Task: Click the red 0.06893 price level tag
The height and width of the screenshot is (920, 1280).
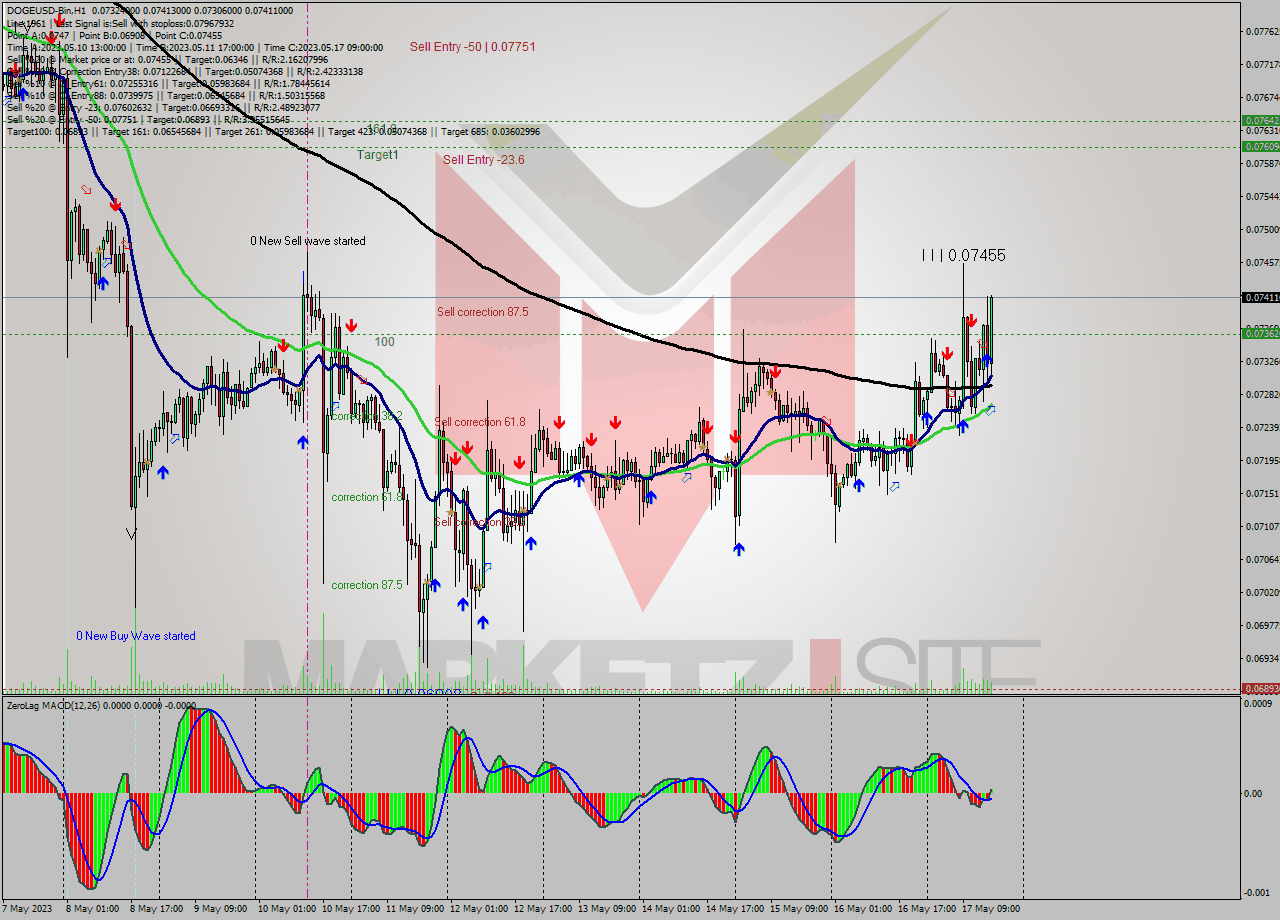Action: [1260, 688]
